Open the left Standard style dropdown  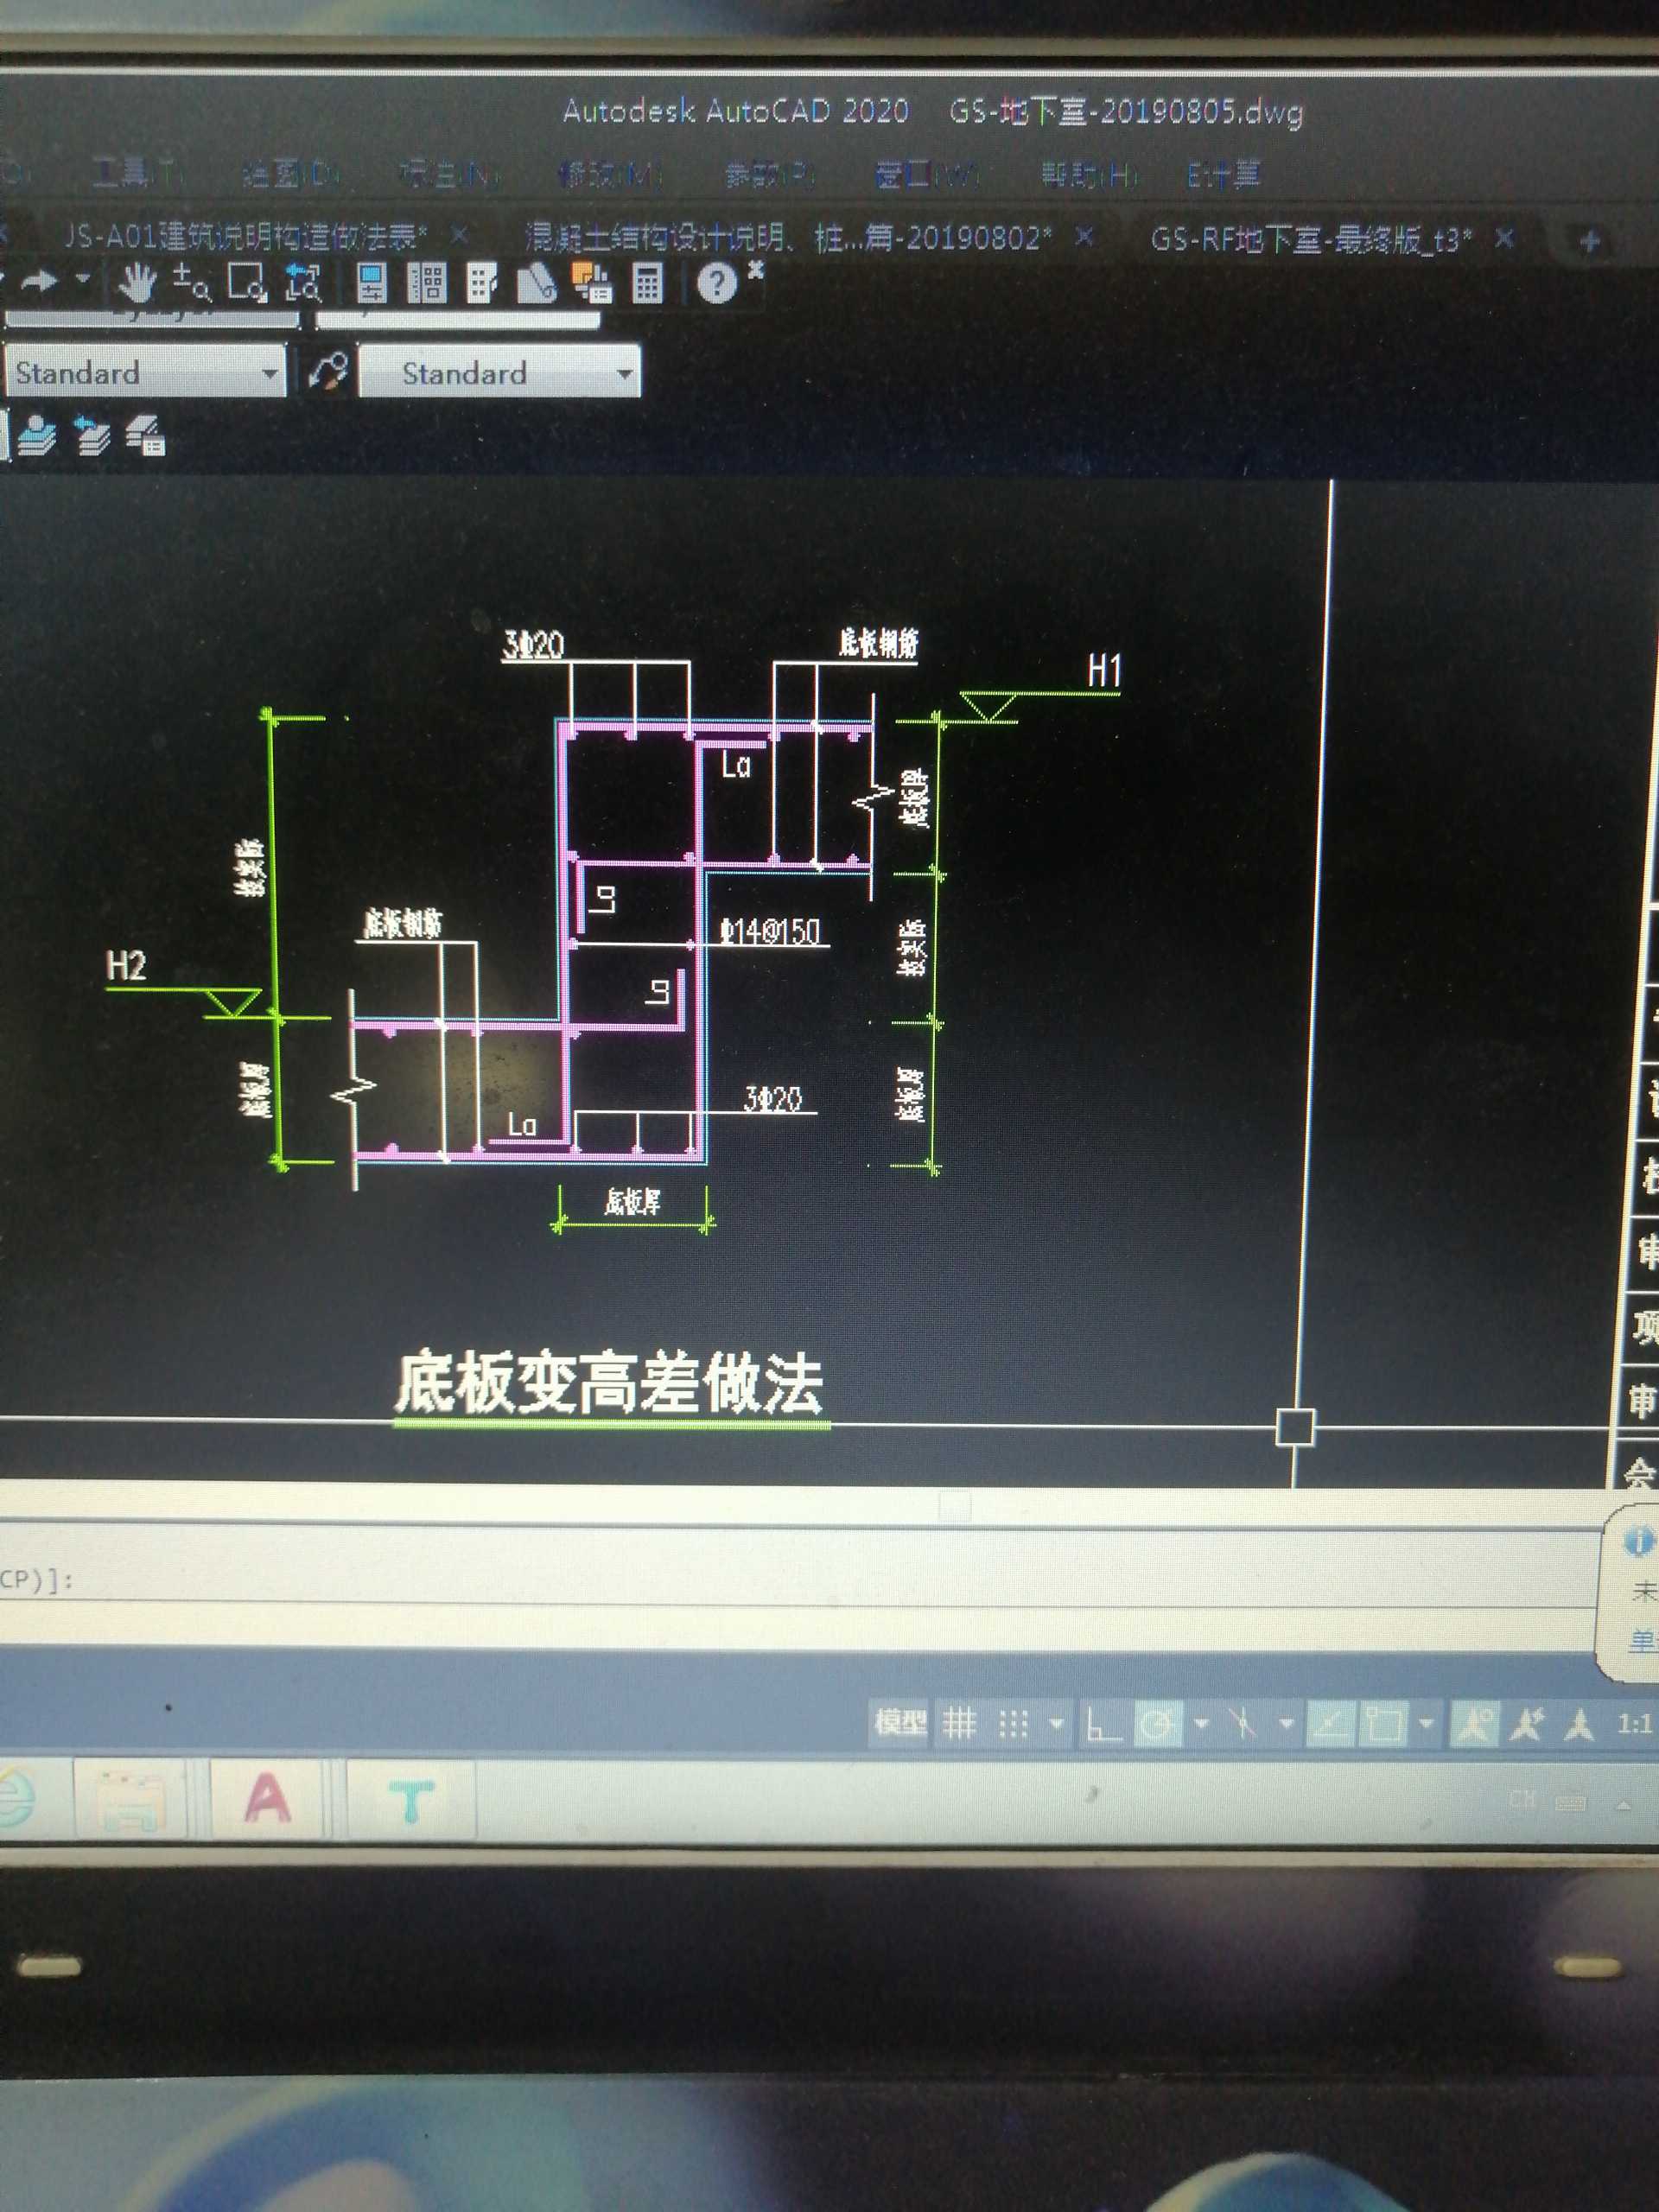tap(270, 373)
